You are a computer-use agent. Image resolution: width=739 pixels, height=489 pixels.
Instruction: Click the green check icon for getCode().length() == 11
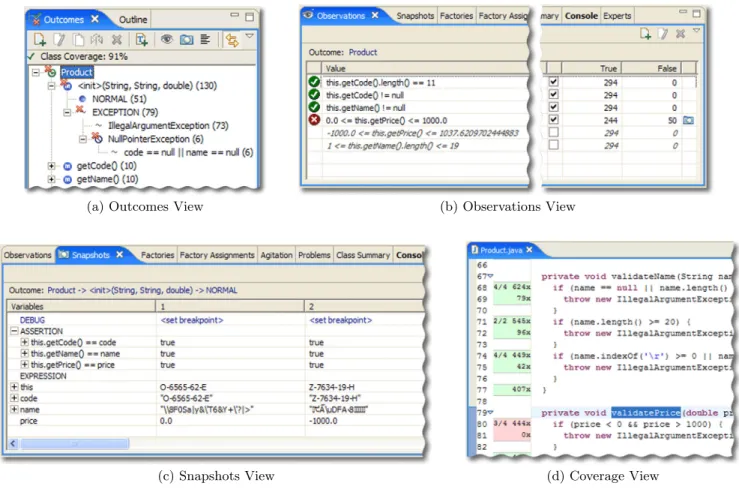point(314,82)
